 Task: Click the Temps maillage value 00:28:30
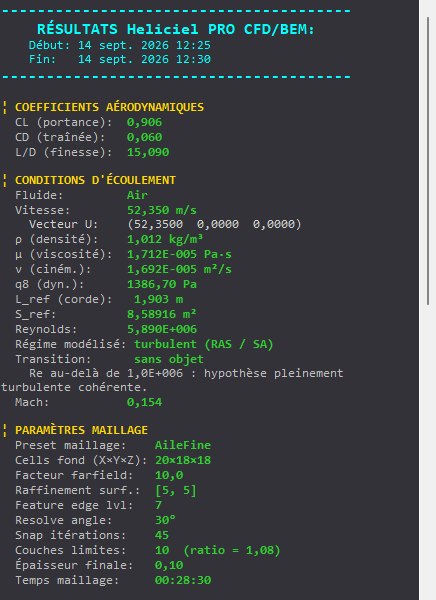183,580
